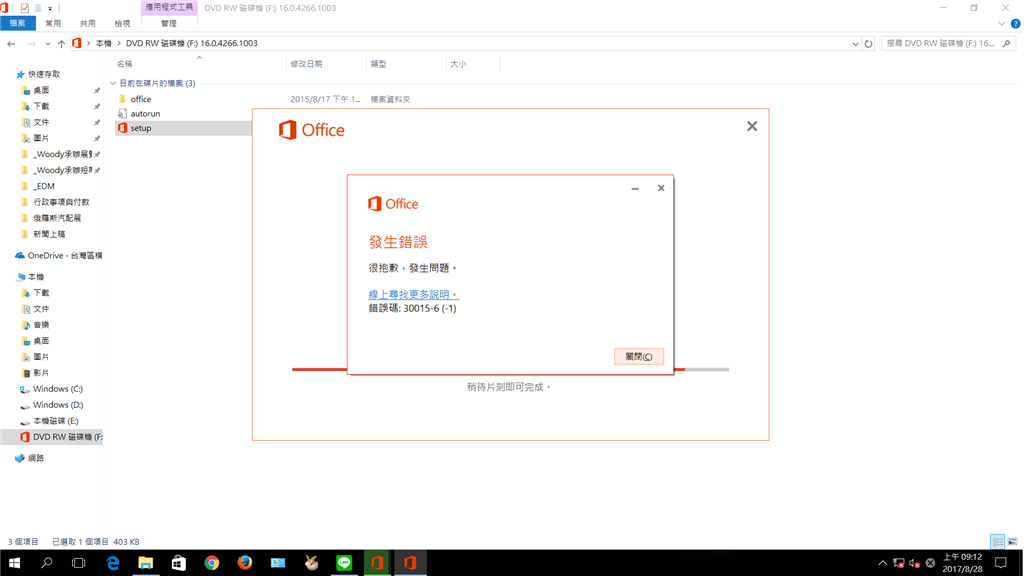Open Task View on the taskbar
Viewport: 1024px width, 576px height.
pos(79,563)
